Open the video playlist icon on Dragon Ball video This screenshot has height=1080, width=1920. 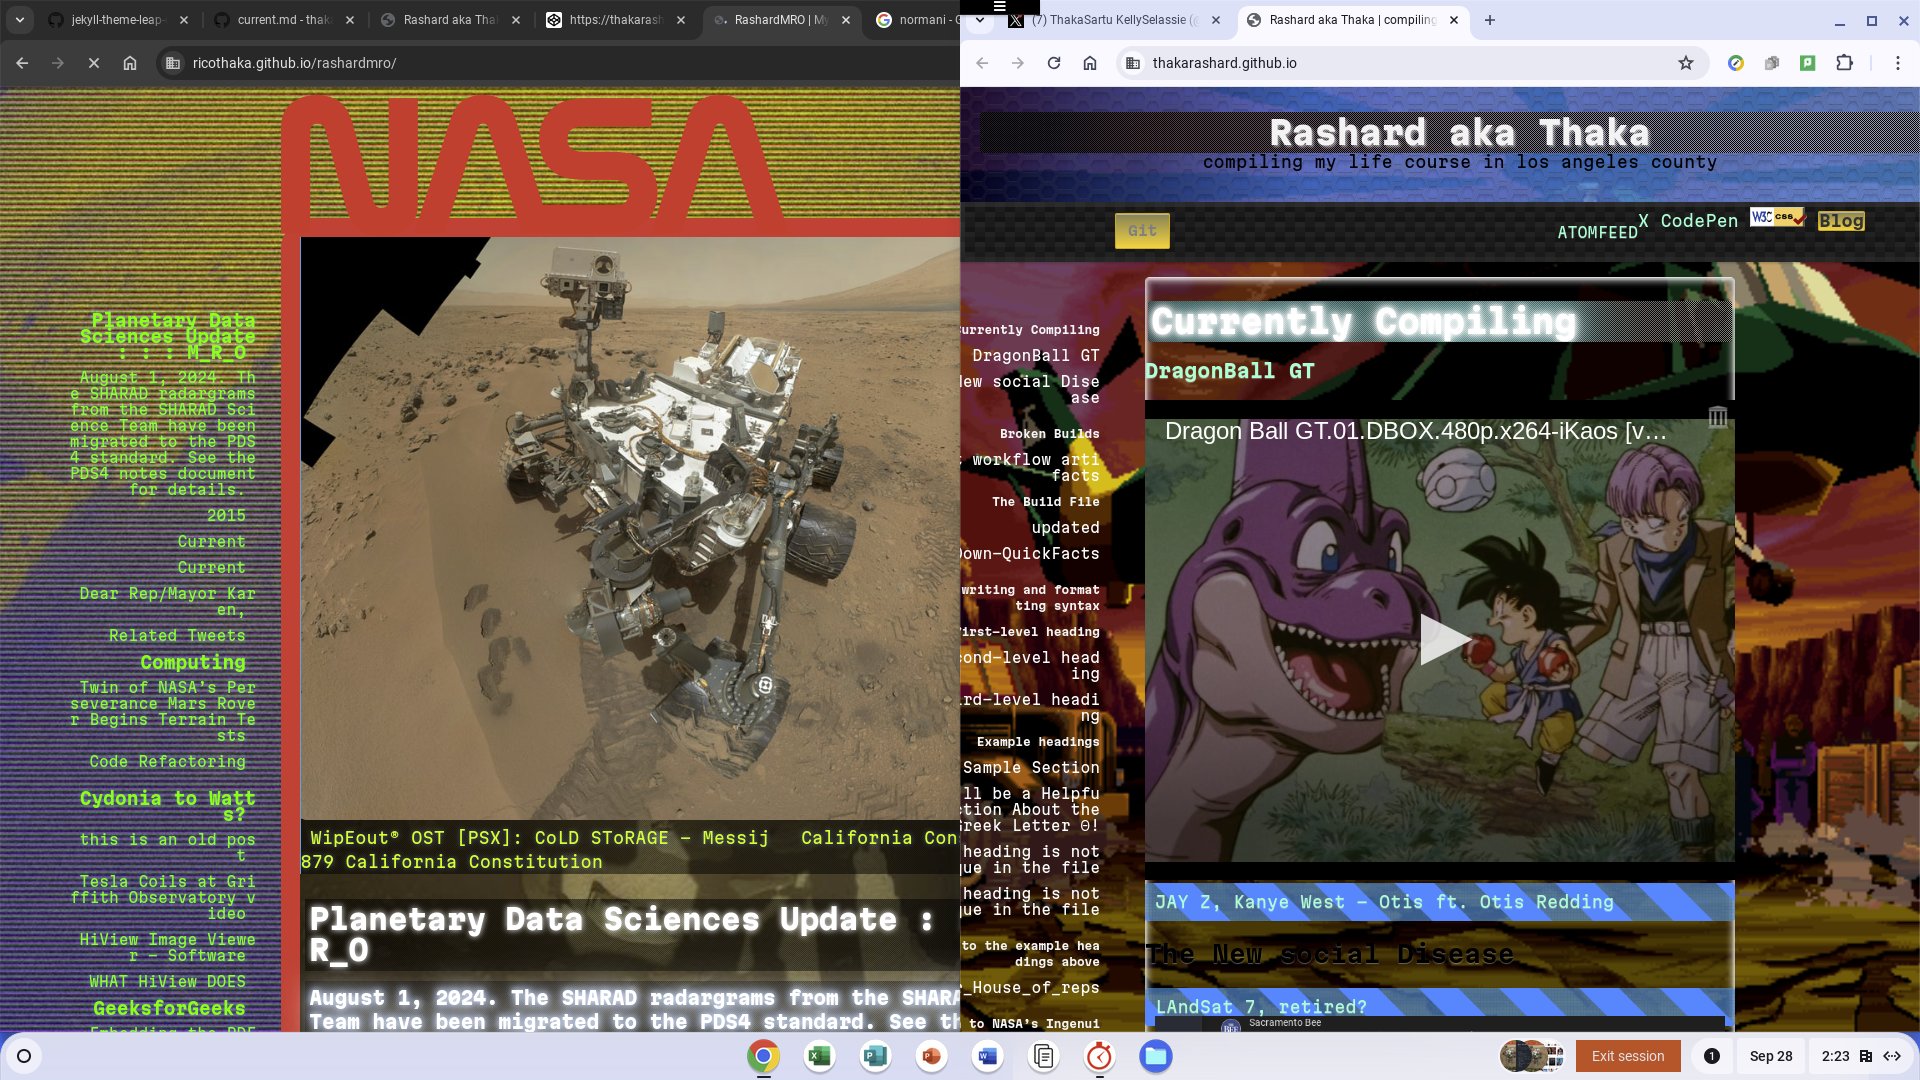point(1717,417)
